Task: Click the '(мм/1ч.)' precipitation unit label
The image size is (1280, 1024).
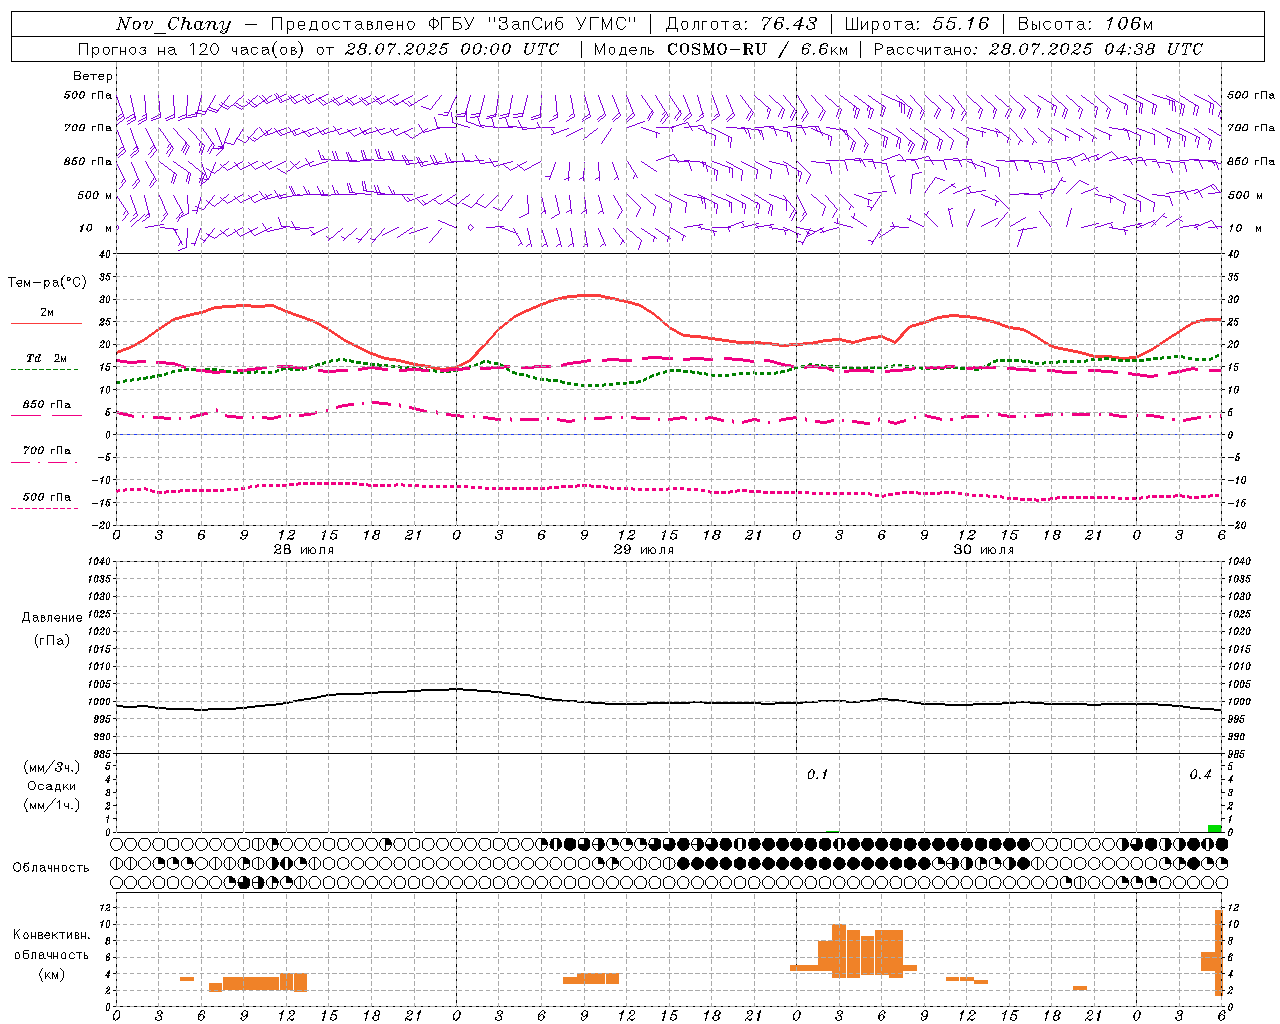Action: [52, 805]
